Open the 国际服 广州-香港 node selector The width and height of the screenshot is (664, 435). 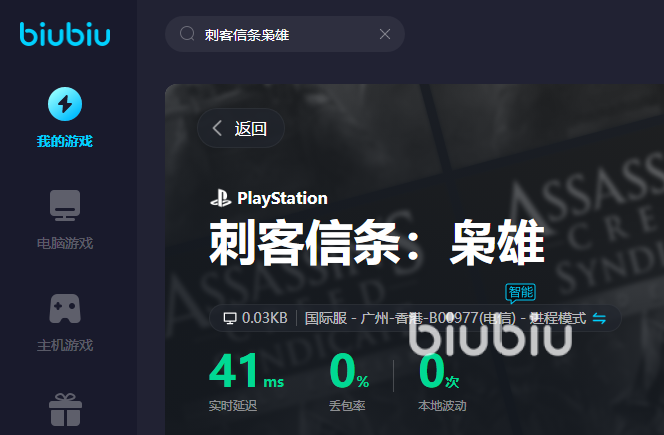tap(445, 318)
